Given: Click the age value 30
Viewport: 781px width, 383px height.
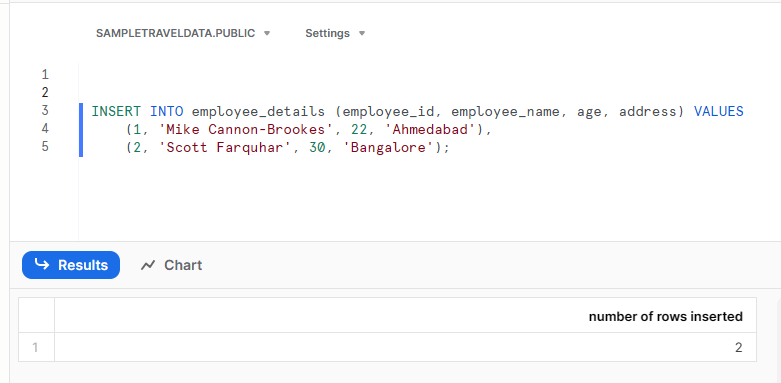Looking at the screenshot, I should (x=317, y=148).
